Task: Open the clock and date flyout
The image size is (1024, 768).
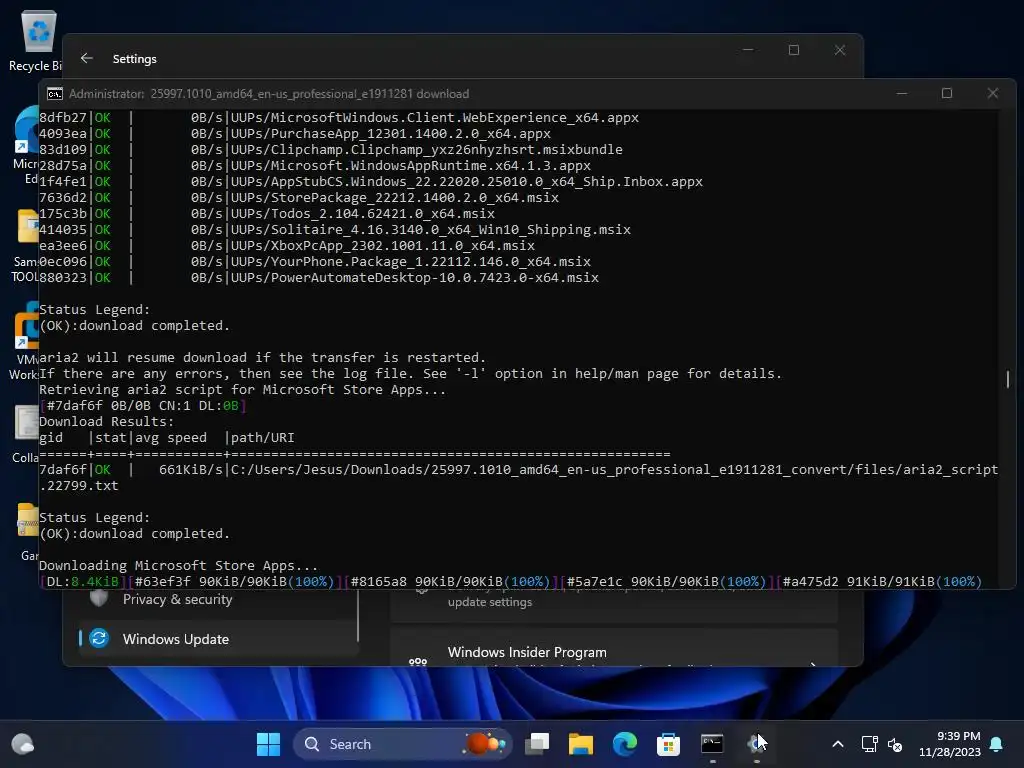Action: click(x=950, y=744)
